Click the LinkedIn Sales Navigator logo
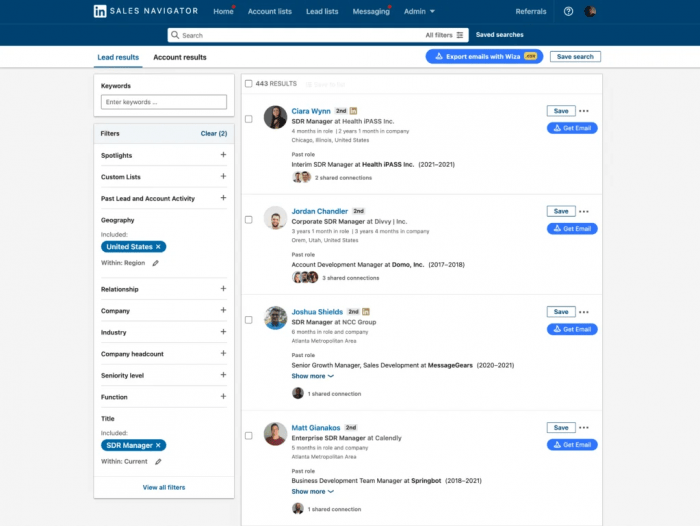This screenshot has width=700, height=526. tap(146, 11)
